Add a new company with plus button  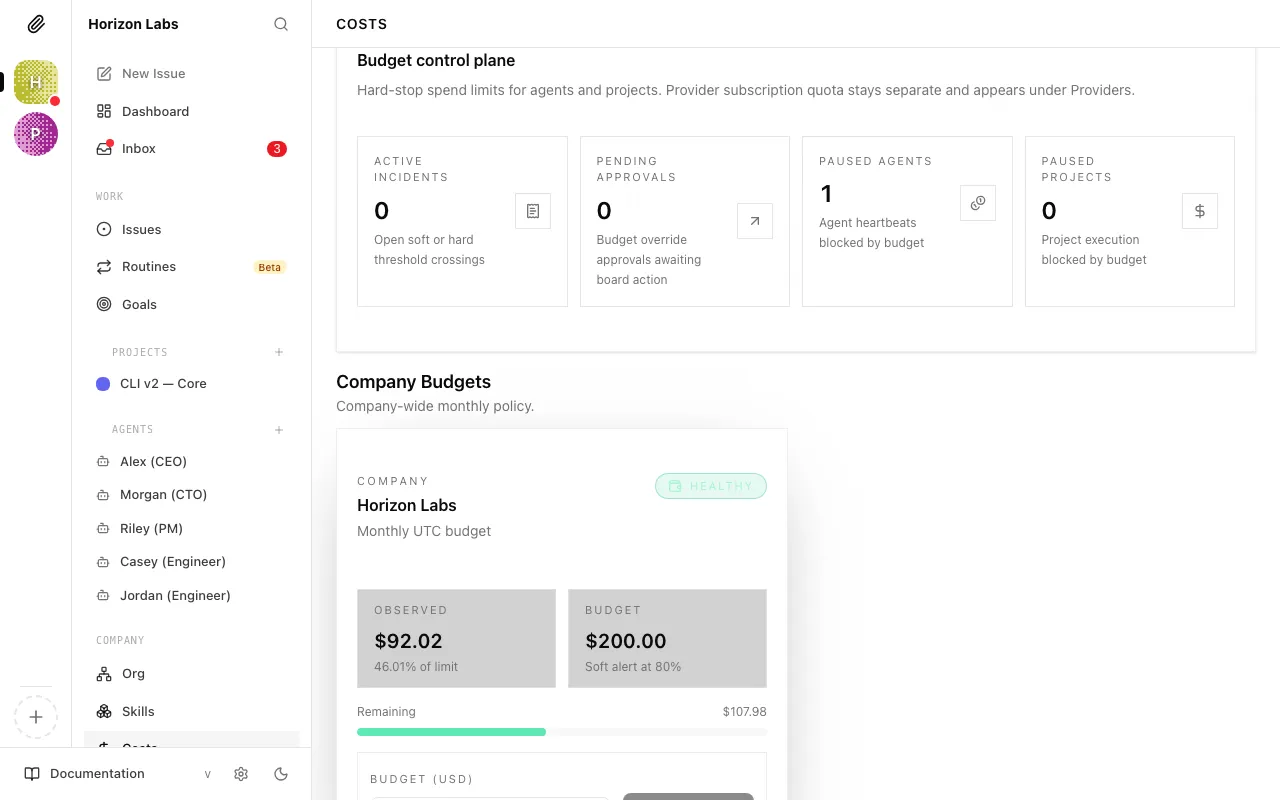pyautogui.click(x=36, y=717)
